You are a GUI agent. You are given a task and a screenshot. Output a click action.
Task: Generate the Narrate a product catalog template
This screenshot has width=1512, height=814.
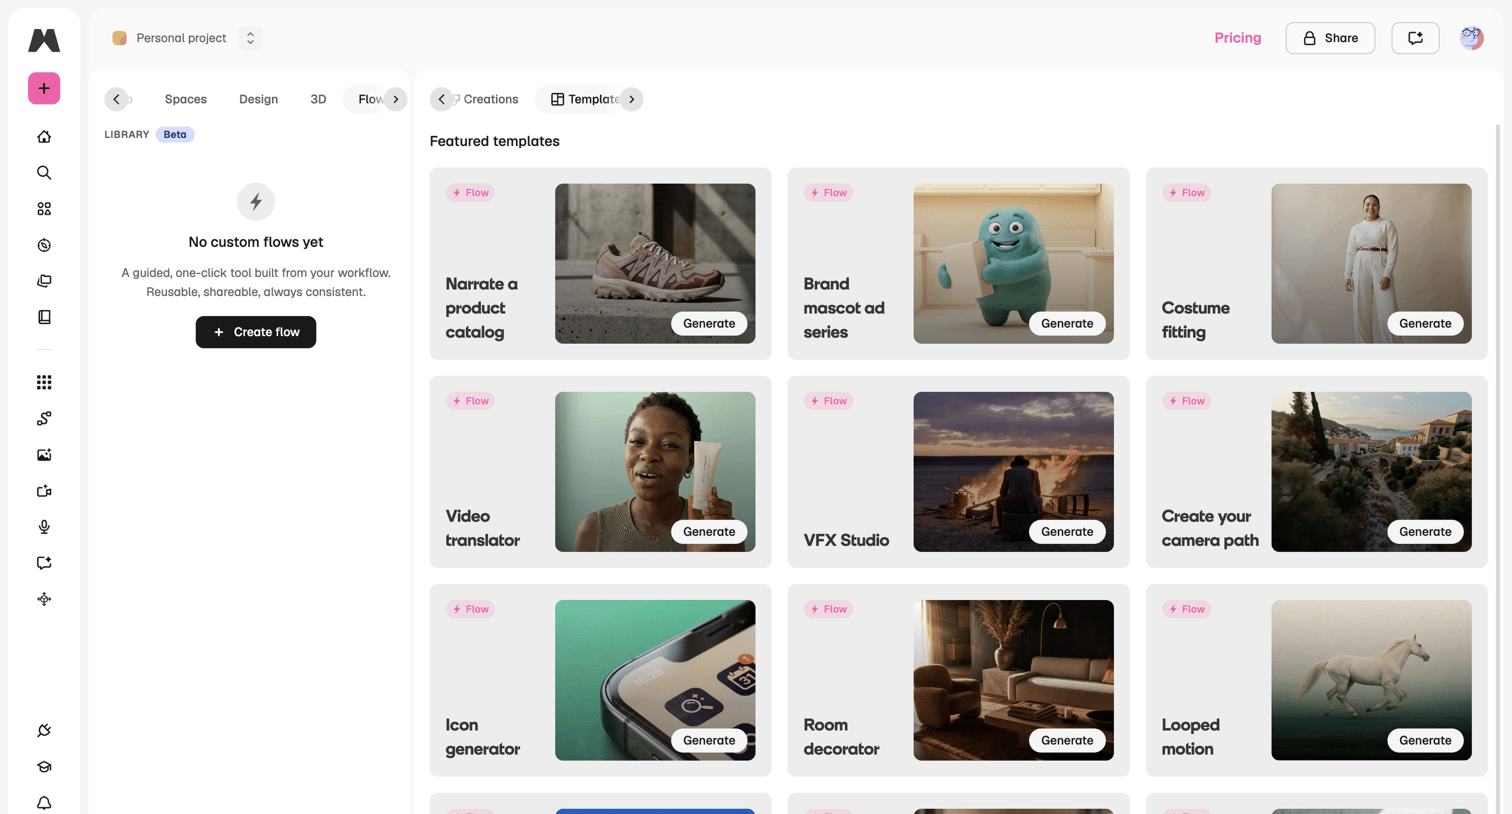tap(709, 323)
